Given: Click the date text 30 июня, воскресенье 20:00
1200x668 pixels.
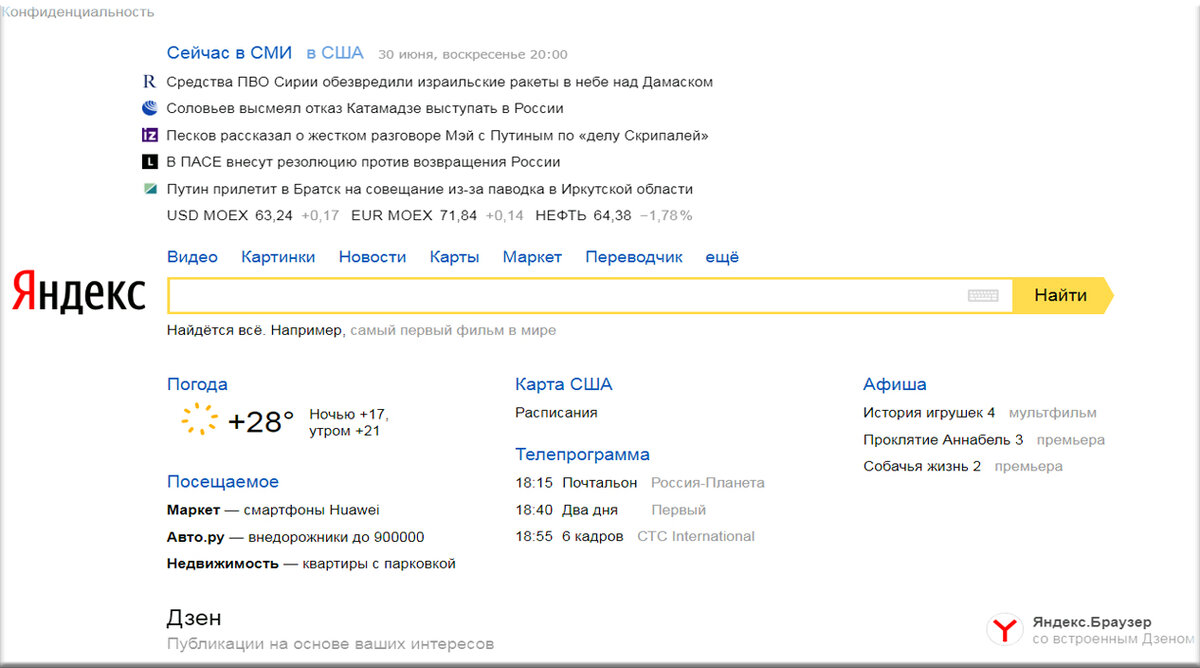Looking at the screenshot, I should tap(473, 54).
